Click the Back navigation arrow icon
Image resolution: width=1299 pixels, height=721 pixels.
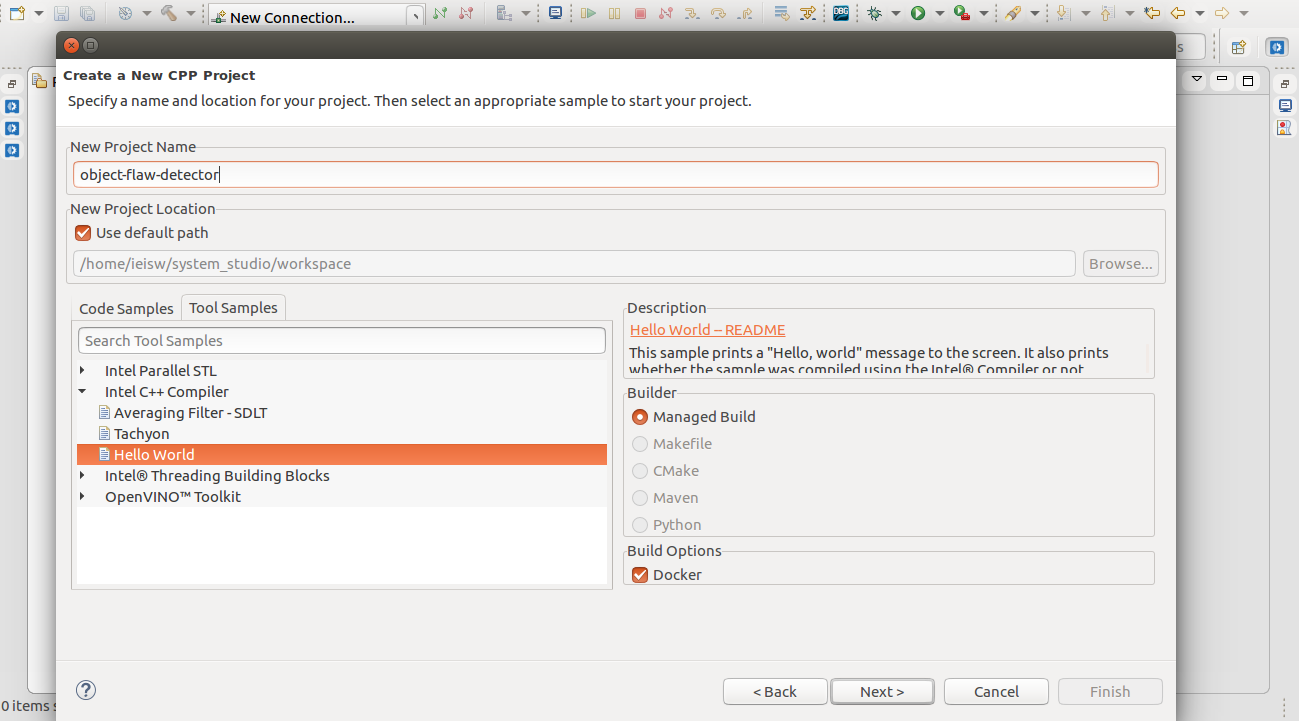(1178, 14)
